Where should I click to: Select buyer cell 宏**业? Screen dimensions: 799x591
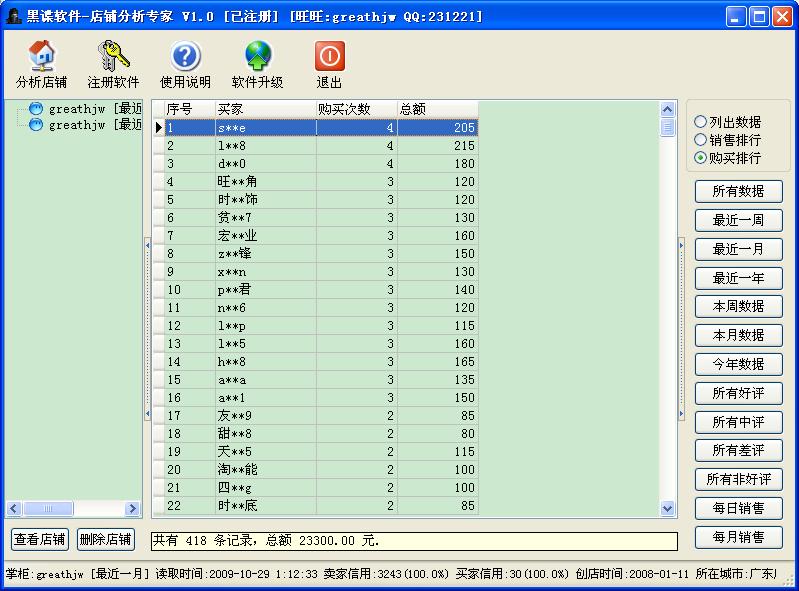coord(265,236)
